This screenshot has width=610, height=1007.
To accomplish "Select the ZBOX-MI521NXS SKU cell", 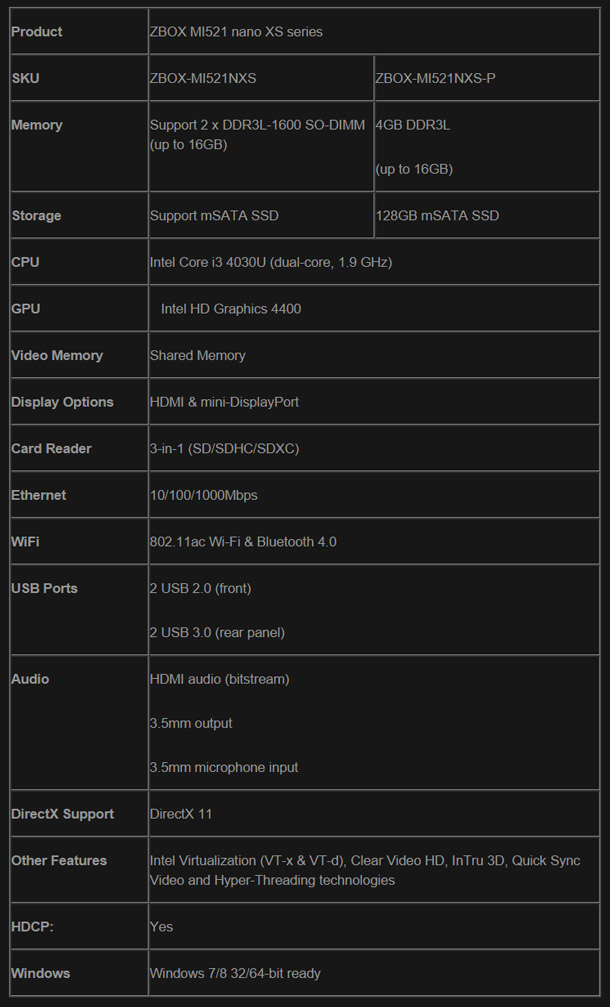I will [261, 78].
